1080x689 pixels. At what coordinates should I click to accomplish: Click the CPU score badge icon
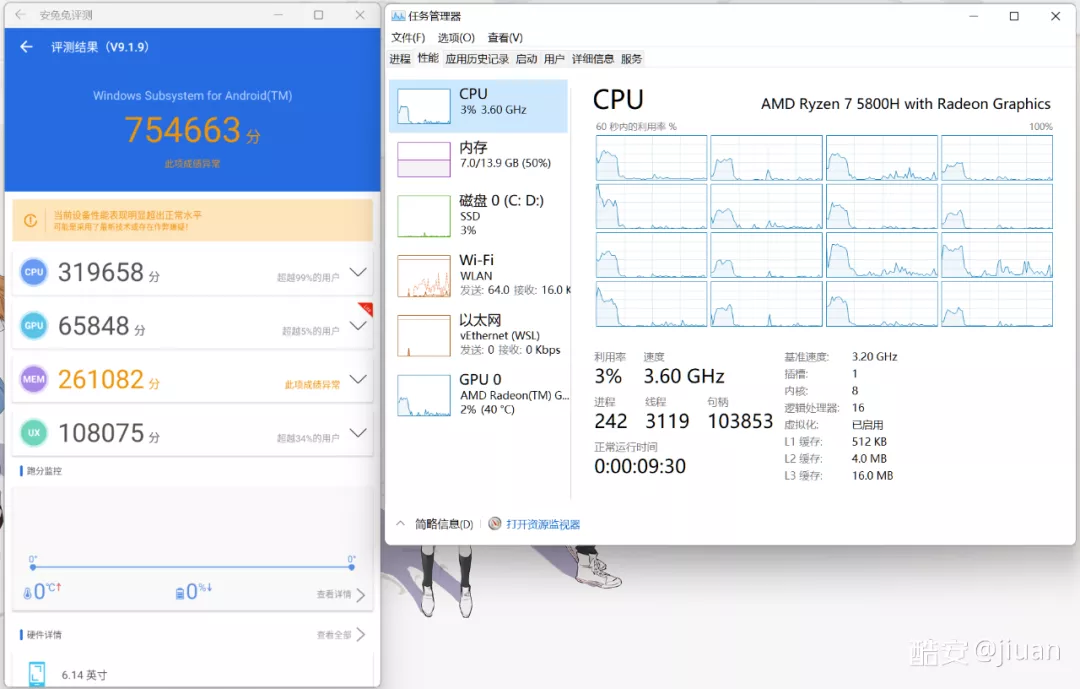coord(34,272)
